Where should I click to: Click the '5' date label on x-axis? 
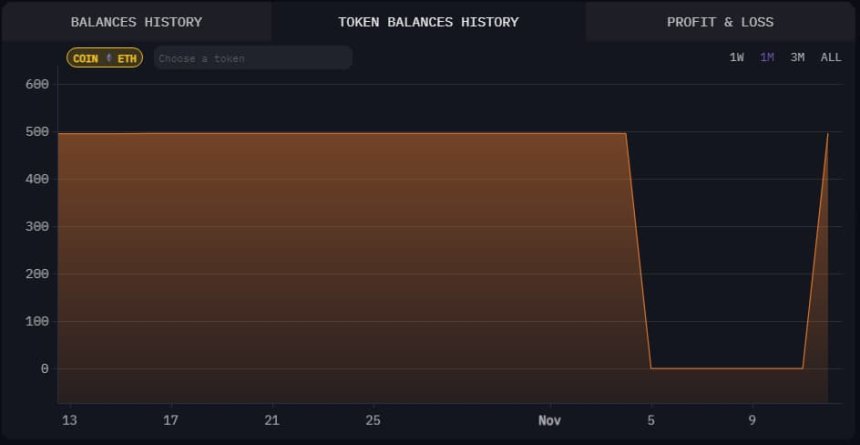(x=651, y=420)
